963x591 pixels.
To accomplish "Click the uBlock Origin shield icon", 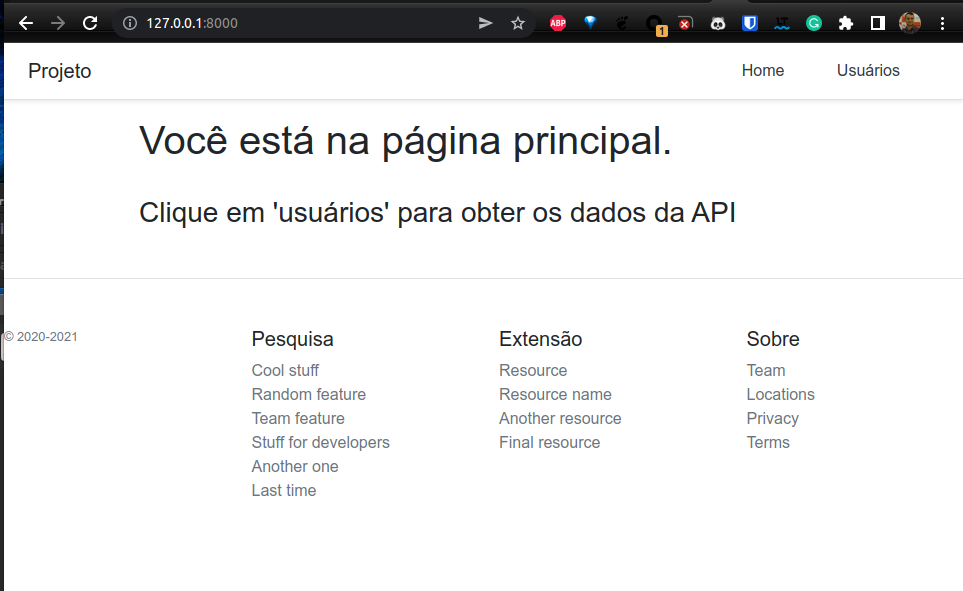I will (x=749, y=22).
